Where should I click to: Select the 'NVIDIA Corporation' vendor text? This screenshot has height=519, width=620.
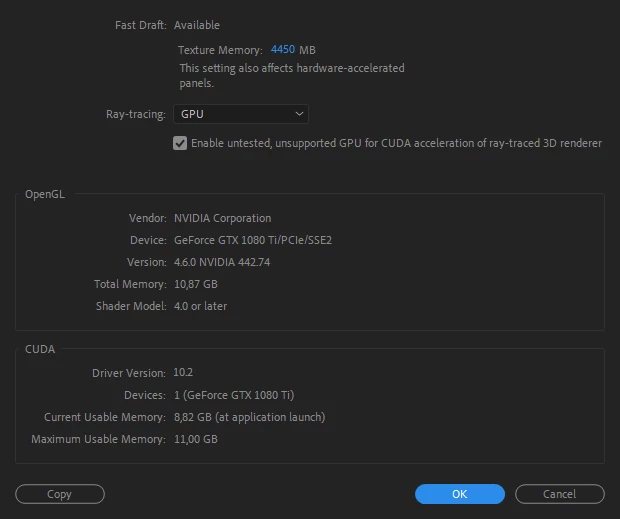[x=223, y=218]
